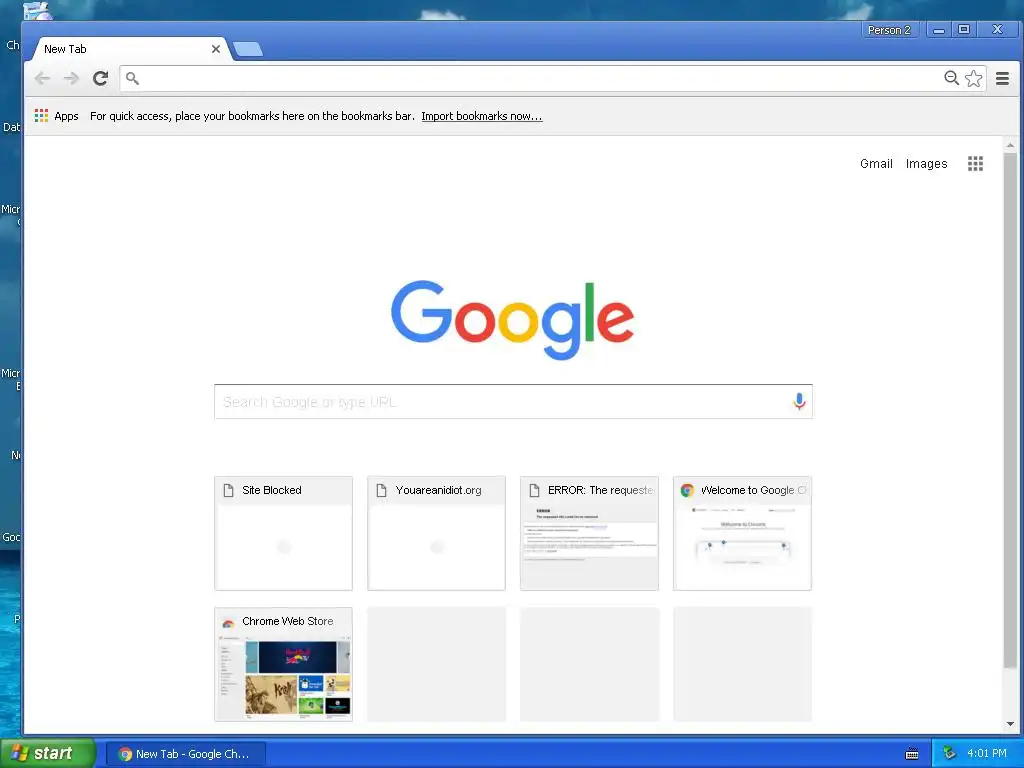Select New Tab - Google Chrome taskbar button
Screen dimensions: 1024x768
(x=186, y=754)
